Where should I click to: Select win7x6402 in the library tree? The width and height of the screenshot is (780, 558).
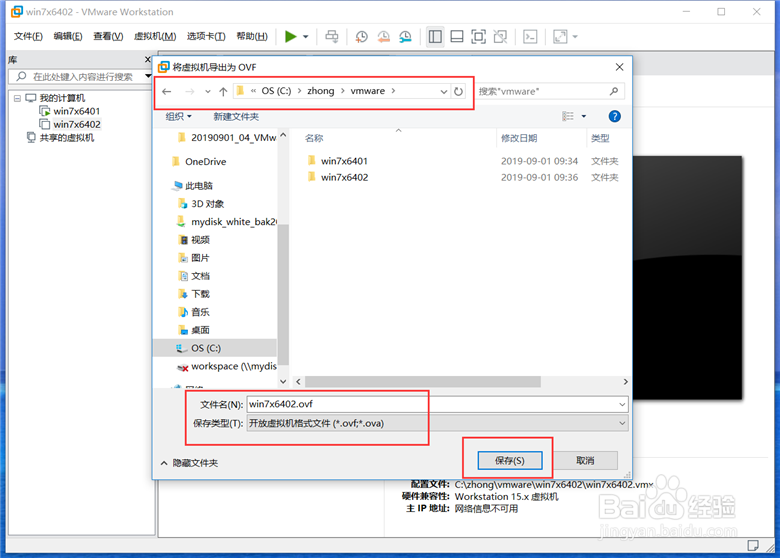click(x=77, y=124)
